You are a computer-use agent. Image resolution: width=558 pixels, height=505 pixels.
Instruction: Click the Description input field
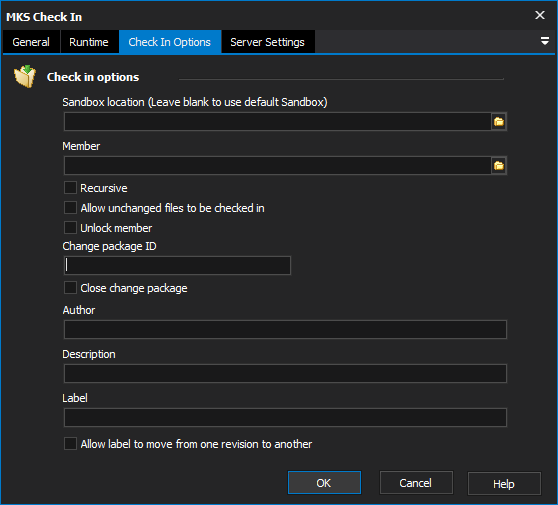pos(285,374)
